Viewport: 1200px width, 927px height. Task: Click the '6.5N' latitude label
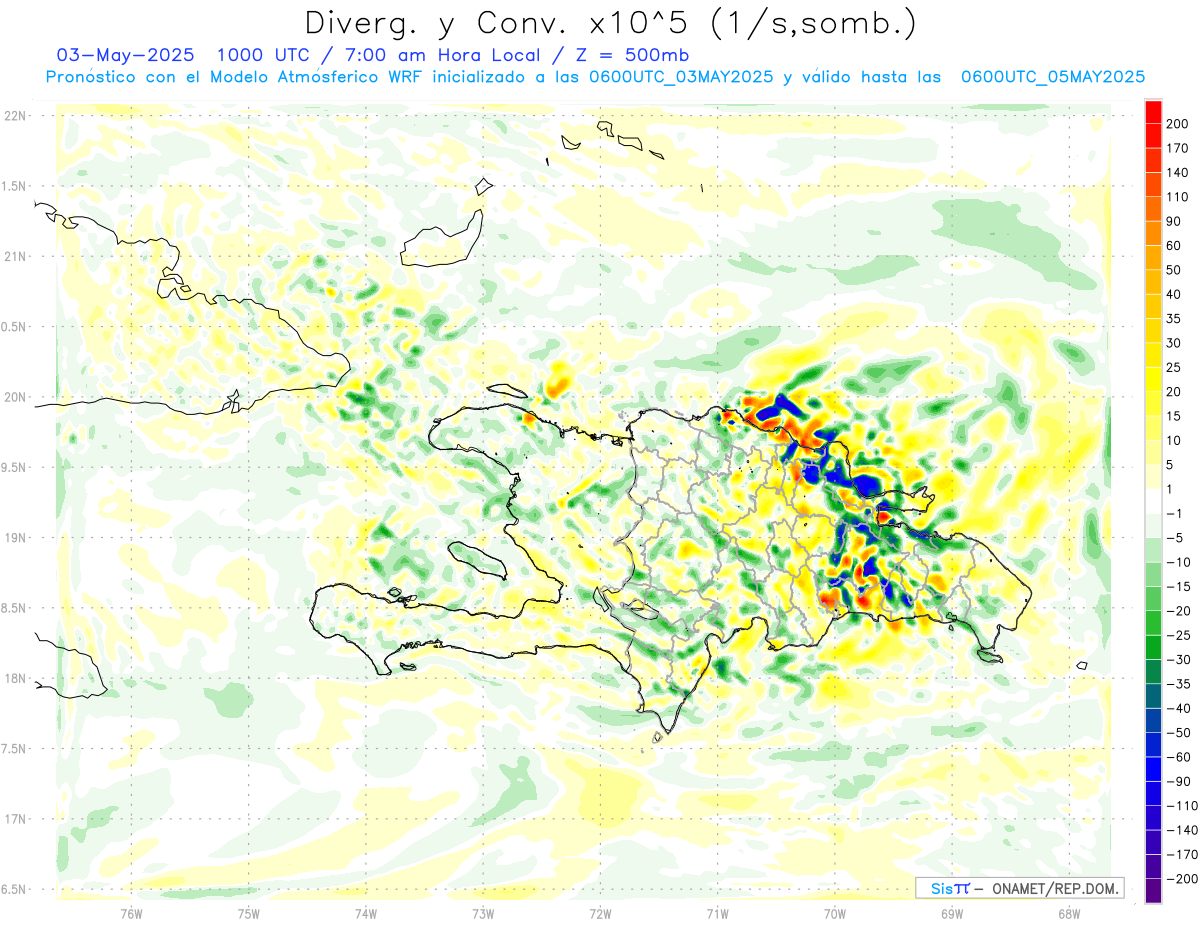click(14, 889)
